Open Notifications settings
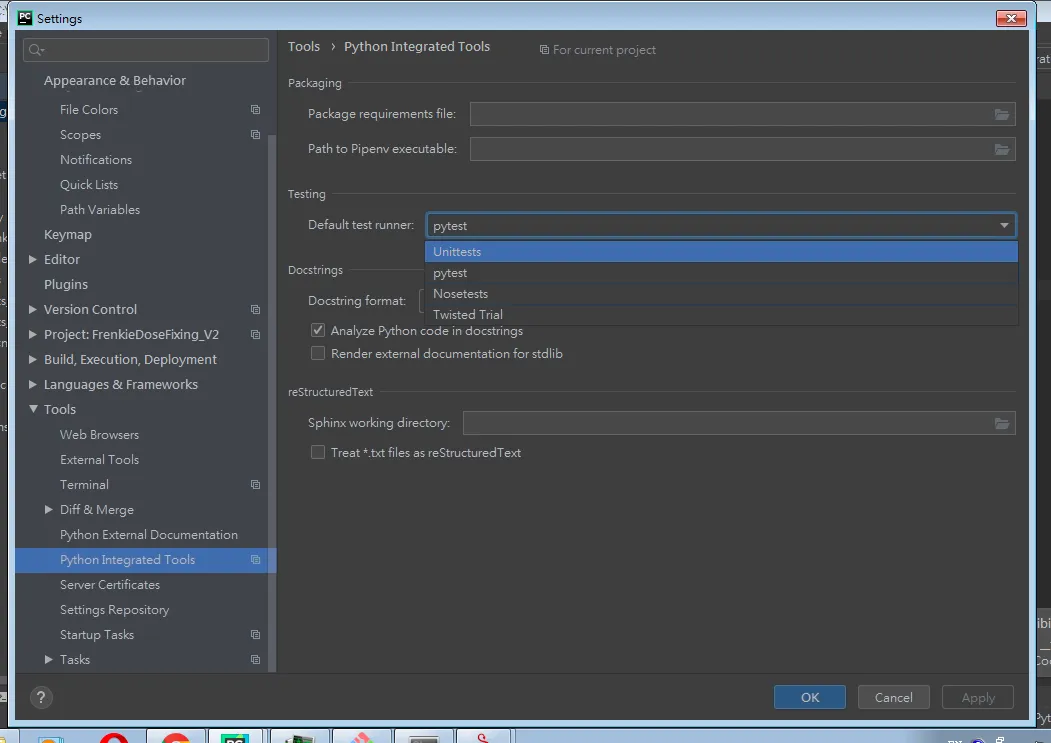The height and width of the screenshot is (743, 1051). [x=96, y=160]
